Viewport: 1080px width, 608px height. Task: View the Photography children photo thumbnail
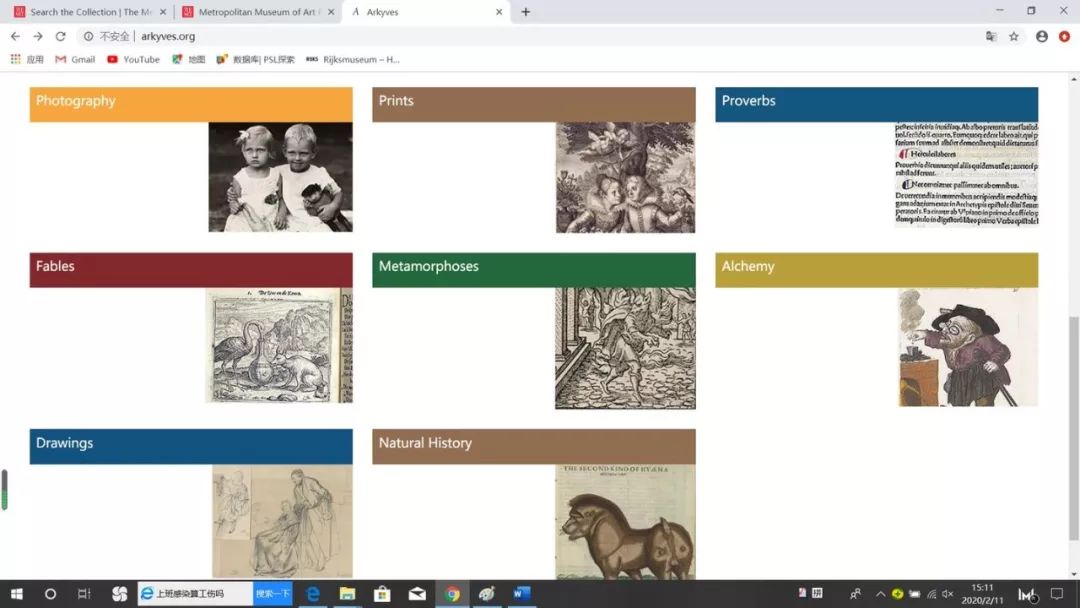[280, 177]
